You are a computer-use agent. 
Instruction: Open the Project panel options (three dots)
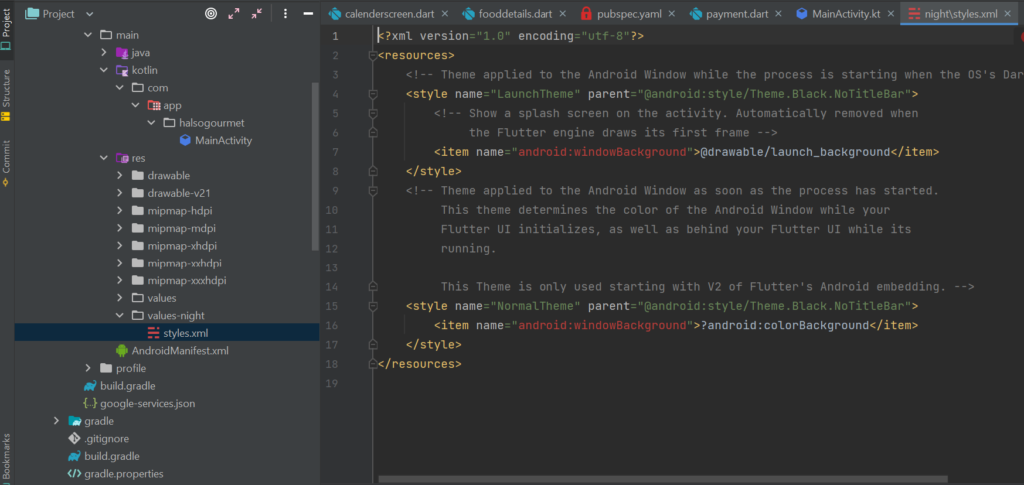point(285,13)
